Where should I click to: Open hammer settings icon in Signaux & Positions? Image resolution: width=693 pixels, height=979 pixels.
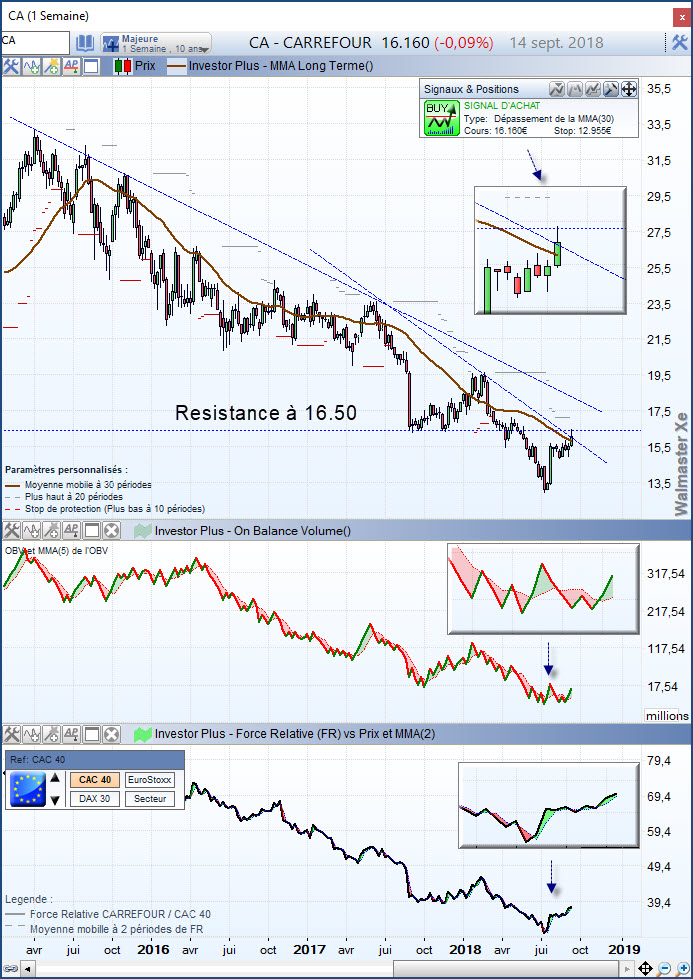pyautogui.click(x=611, y=89)
